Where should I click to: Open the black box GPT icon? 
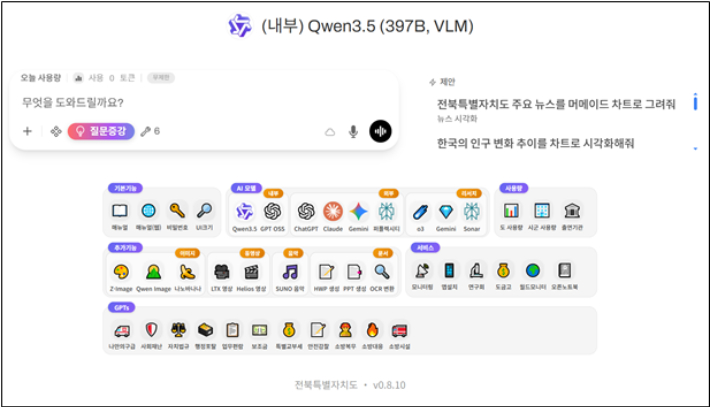pyautogui.click(x=206, y=330)
